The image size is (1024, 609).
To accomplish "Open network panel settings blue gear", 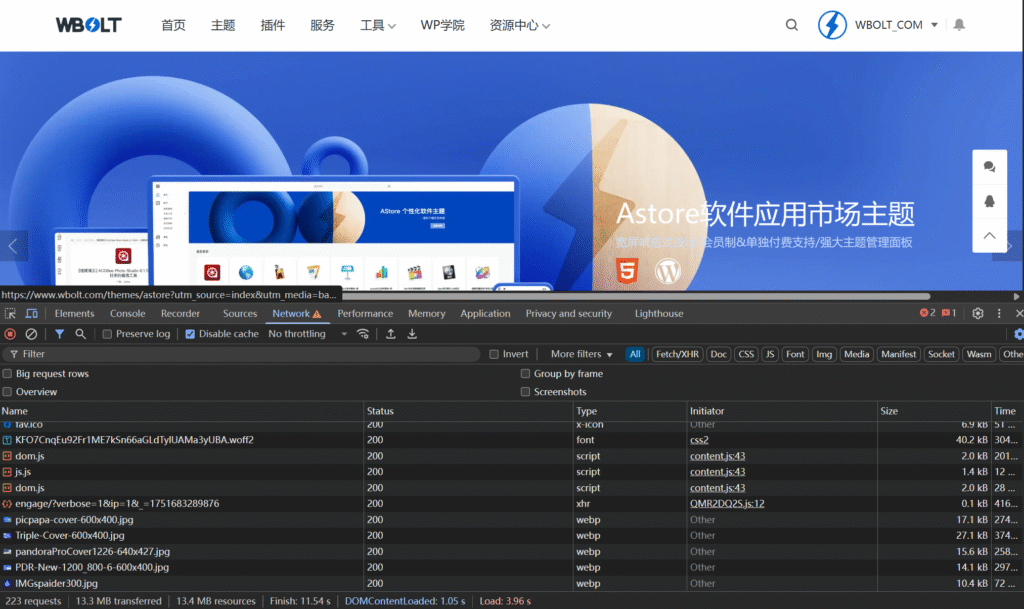I will (1018, 334).
